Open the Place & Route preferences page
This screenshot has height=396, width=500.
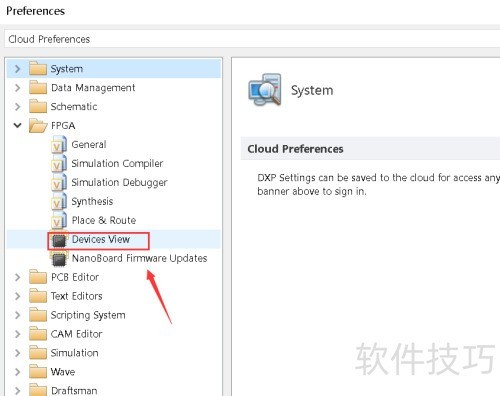[x=104, y=221]
